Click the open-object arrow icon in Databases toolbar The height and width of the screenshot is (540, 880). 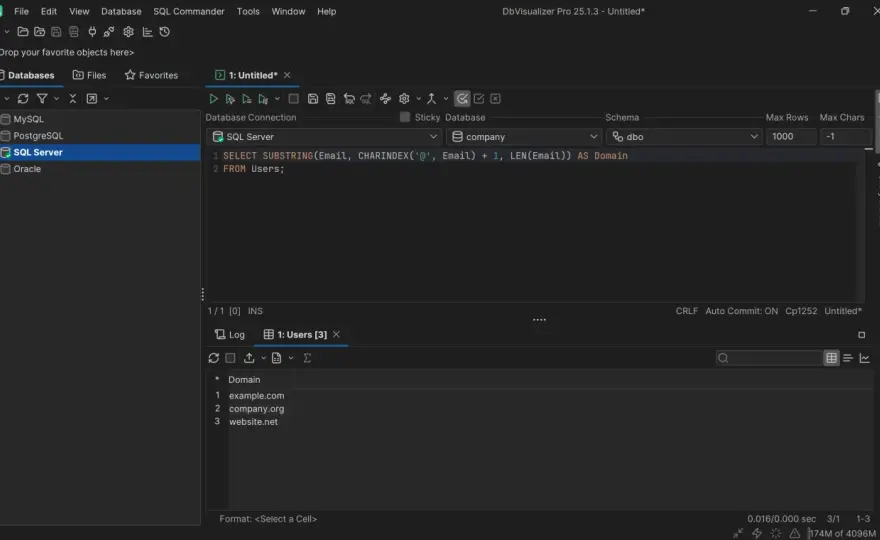91,99
